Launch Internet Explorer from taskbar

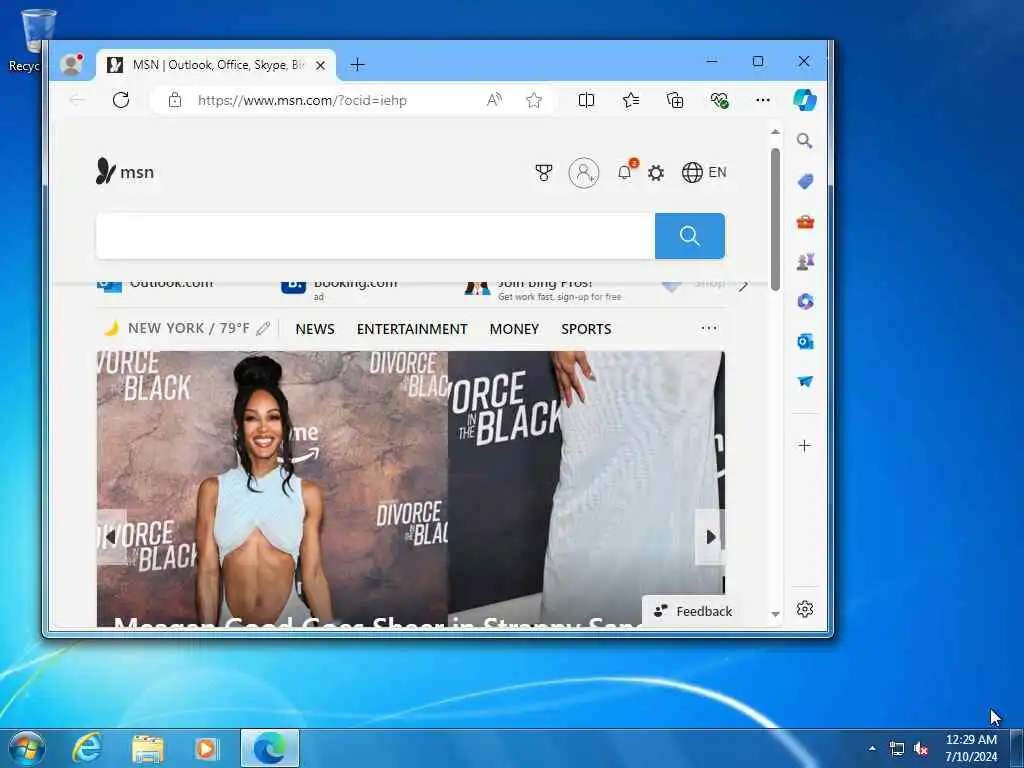(x=87, y=748)
